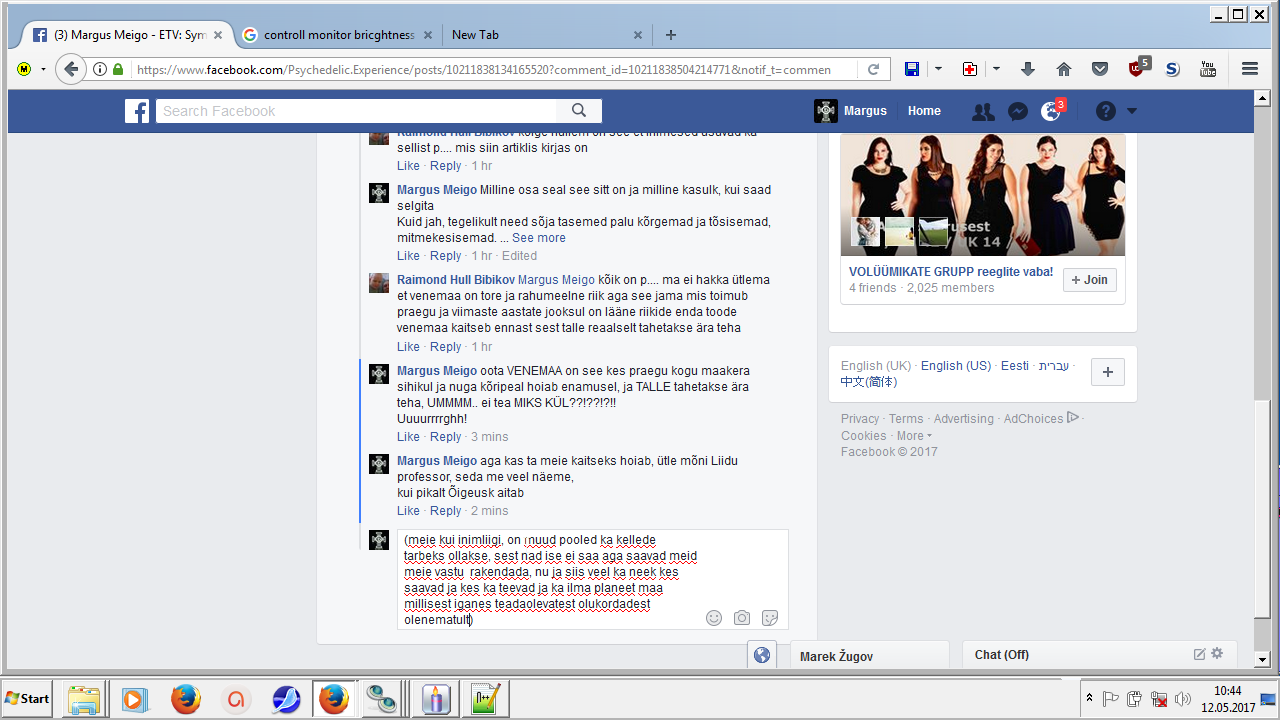
Task: Open the Firefox hamburger menu
Action: (x=1249, y=69)
